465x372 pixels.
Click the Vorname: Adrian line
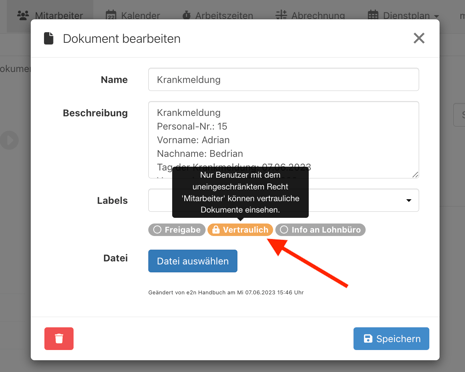(x=193, y=140)
